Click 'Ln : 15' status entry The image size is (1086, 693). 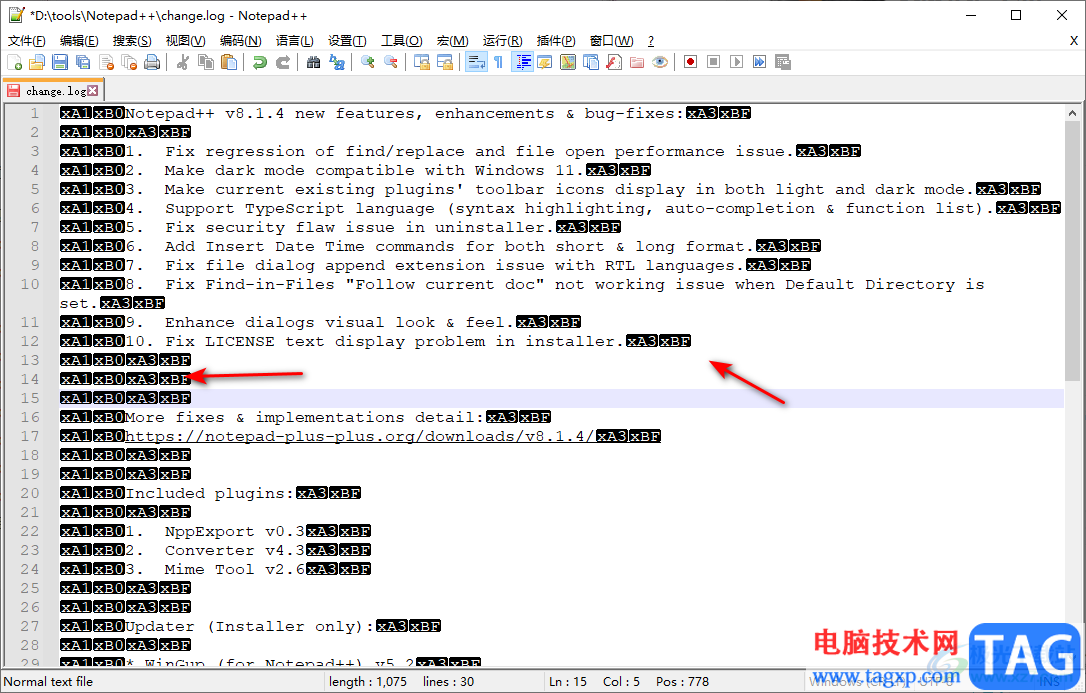click(567, 681)
